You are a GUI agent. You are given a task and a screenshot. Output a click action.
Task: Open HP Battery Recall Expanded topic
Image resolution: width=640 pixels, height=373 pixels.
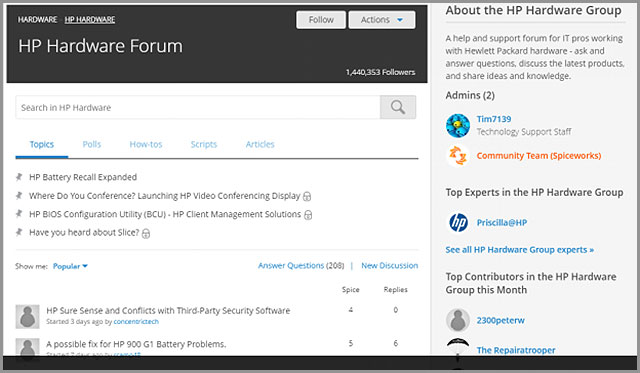click(x=83, y=177)
